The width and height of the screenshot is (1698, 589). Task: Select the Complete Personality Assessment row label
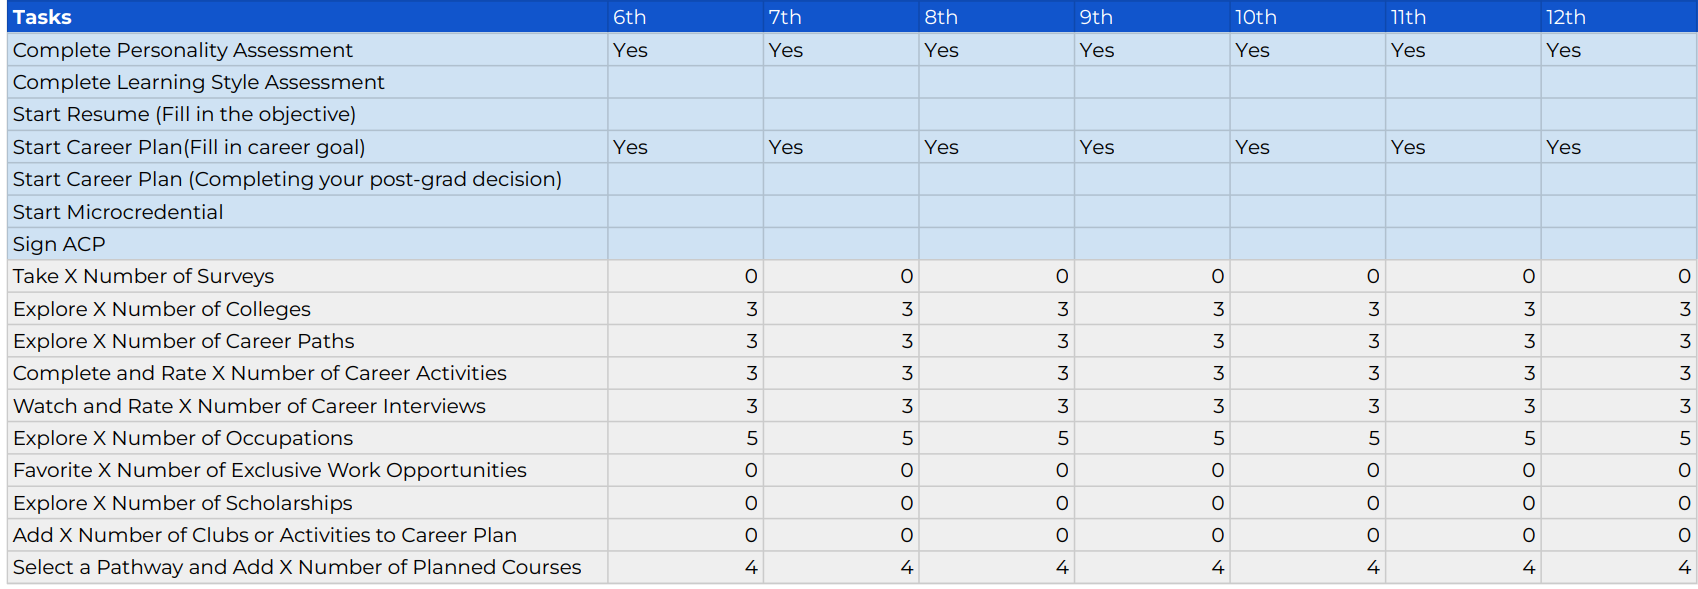(183, 50)
